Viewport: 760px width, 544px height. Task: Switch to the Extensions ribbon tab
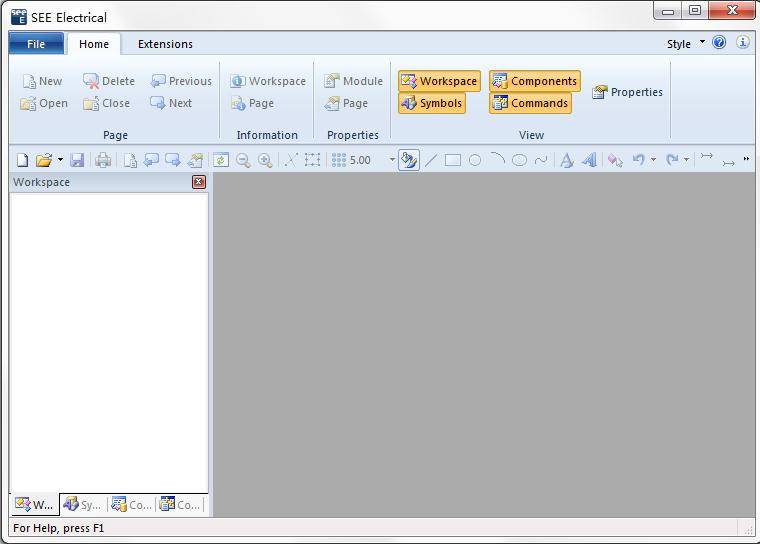[x=165, y=44]
